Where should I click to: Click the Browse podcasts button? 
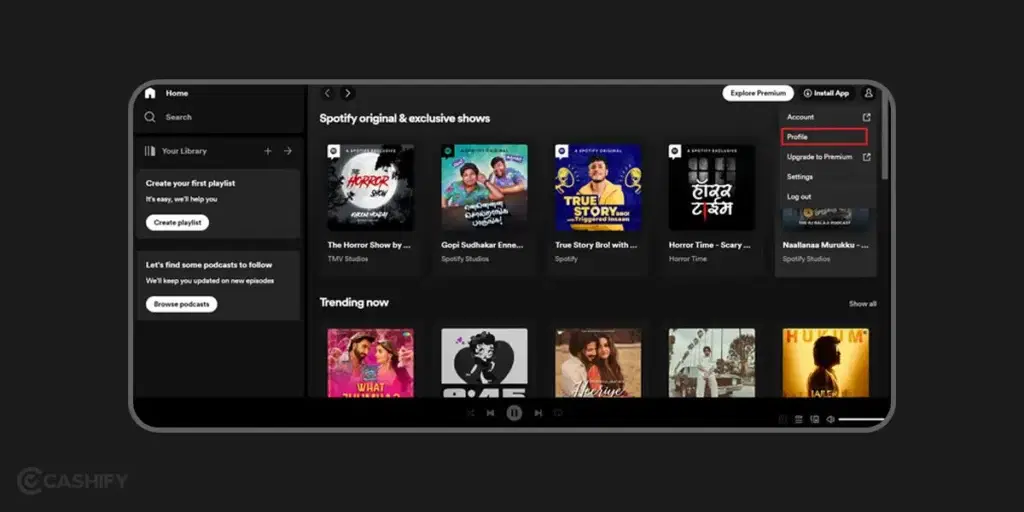[x=182, y=304]
